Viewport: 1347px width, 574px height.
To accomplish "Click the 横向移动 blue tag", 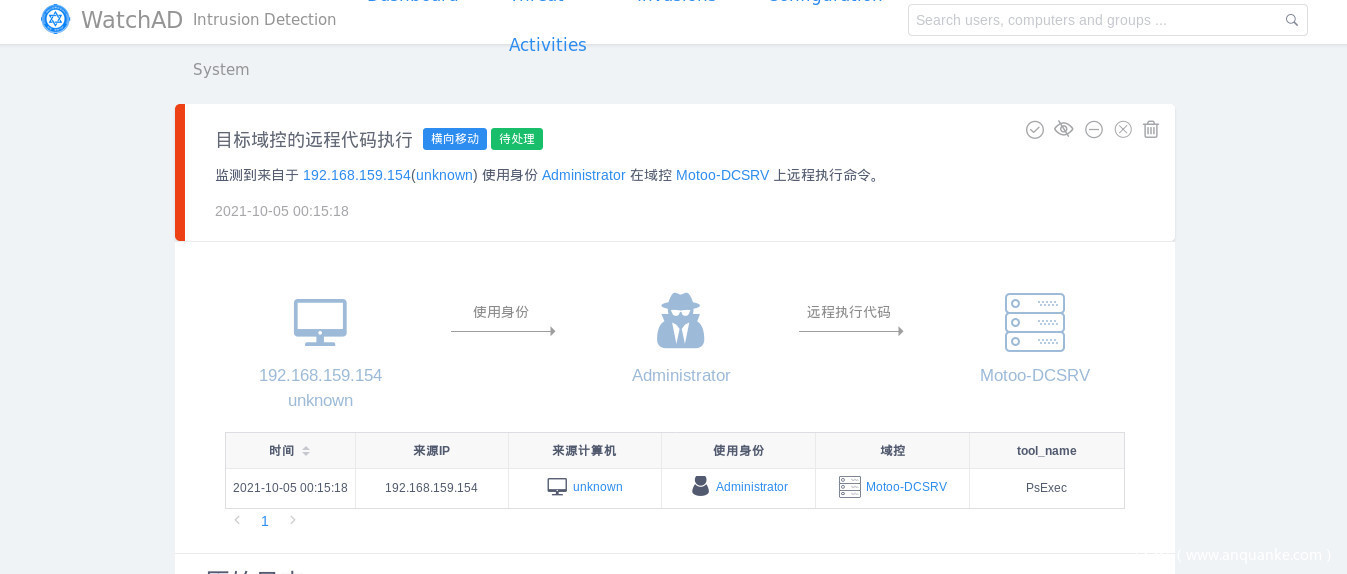I will 454,139.
